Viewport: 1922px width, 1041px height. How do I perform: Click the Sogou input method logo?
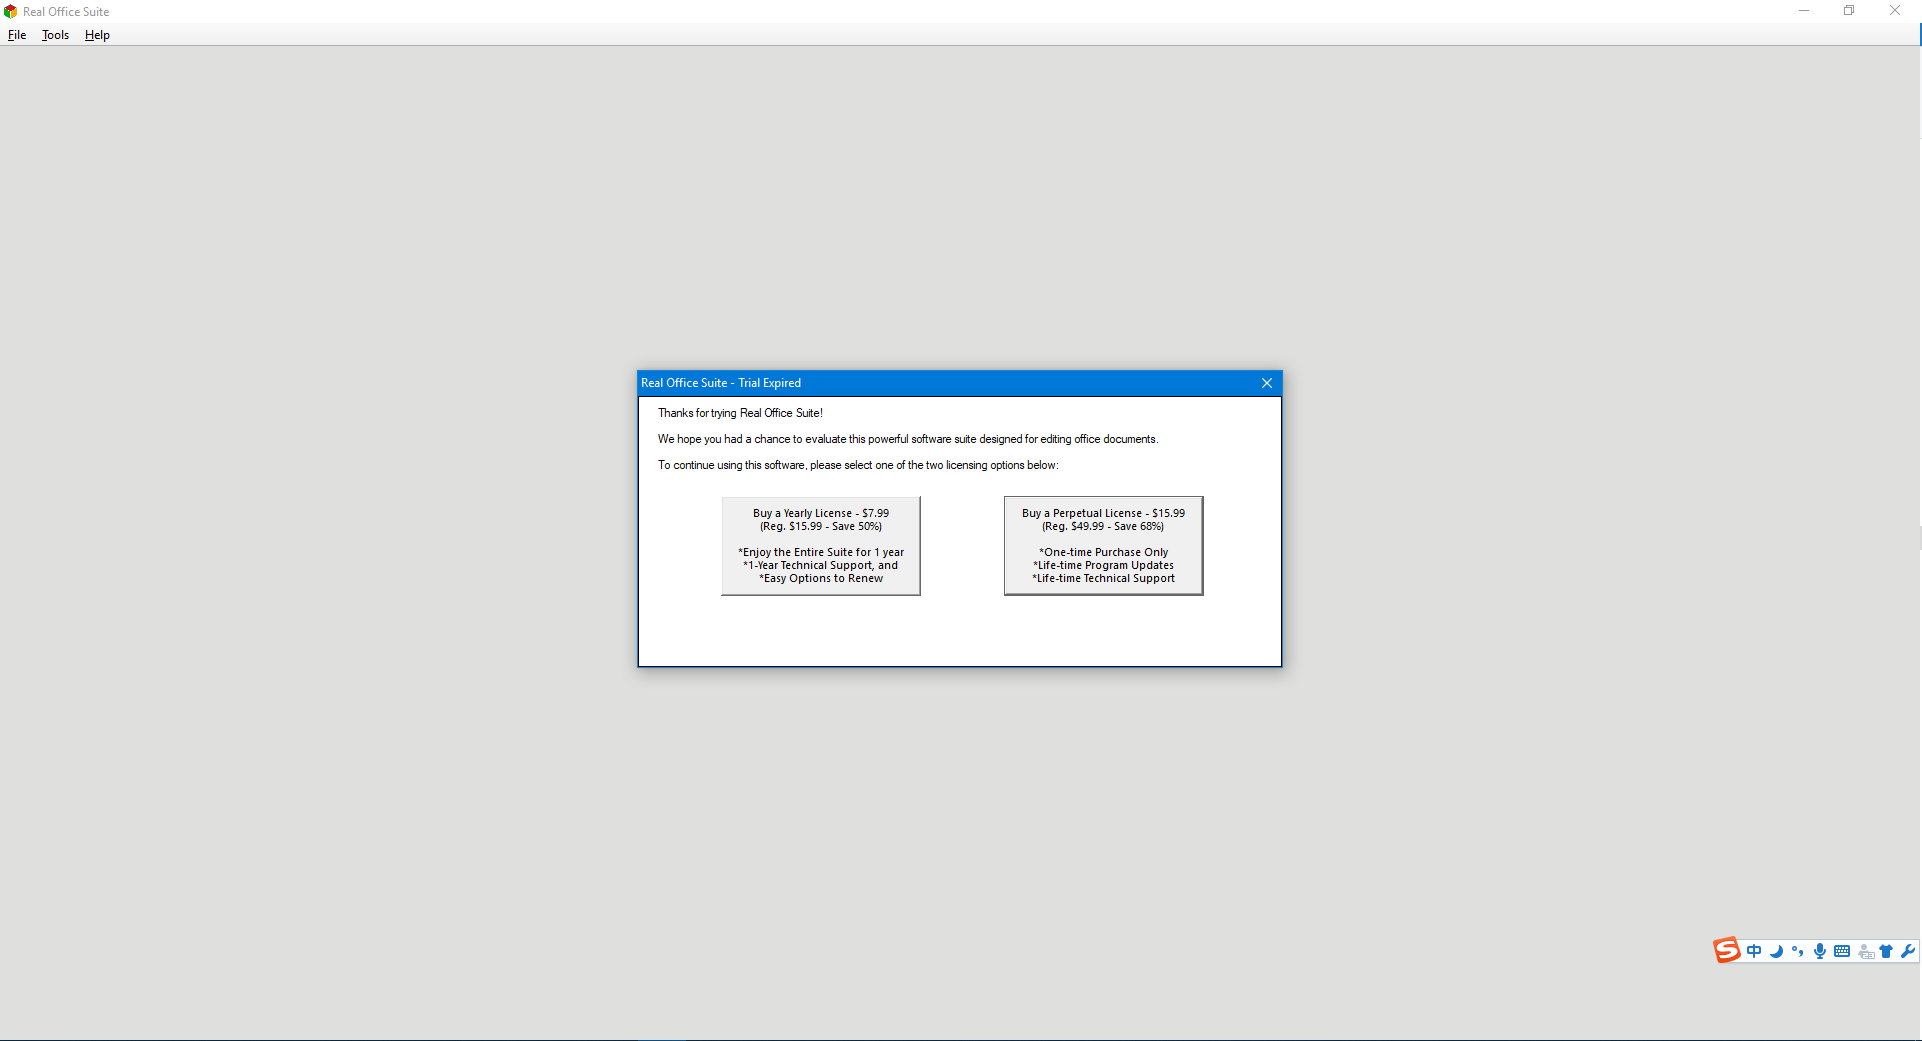(1727, 951)
